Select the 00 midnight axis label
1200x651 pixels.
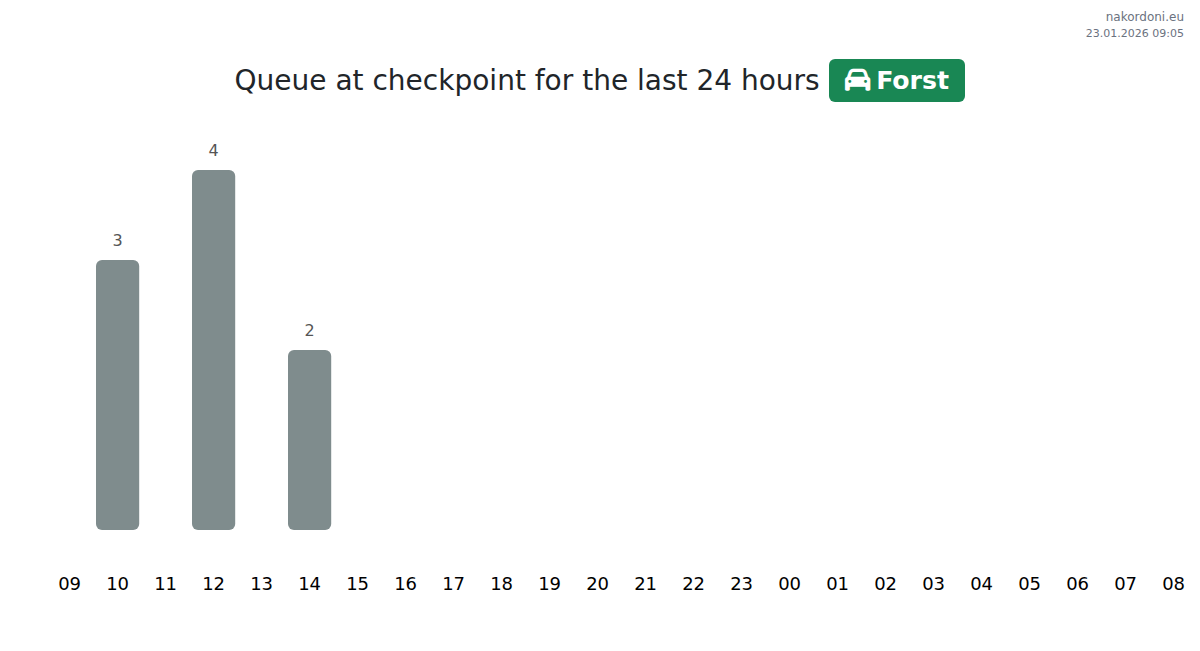(x=789, y=584)
